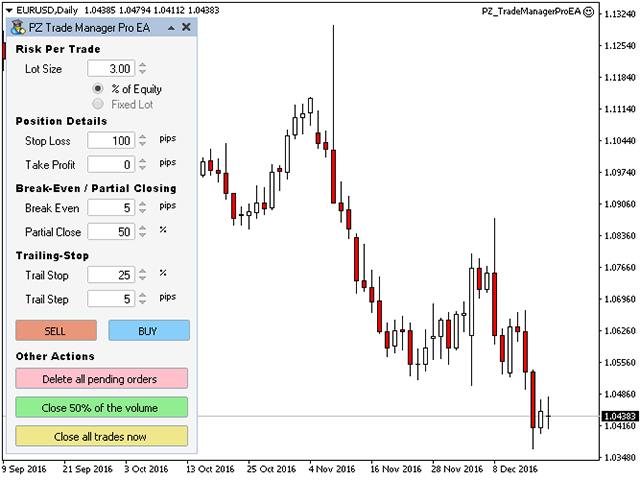Screen dimensions: 640x480
Task: Click the Partial Close percentage field
Action: point(111,232)
